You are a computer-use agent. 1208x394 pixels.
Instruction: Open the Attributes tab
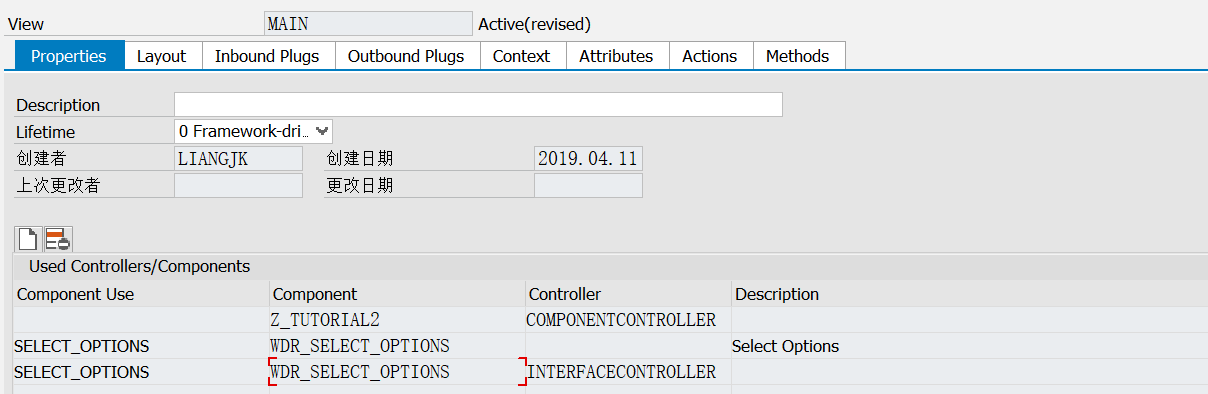(x=616, y=56)
